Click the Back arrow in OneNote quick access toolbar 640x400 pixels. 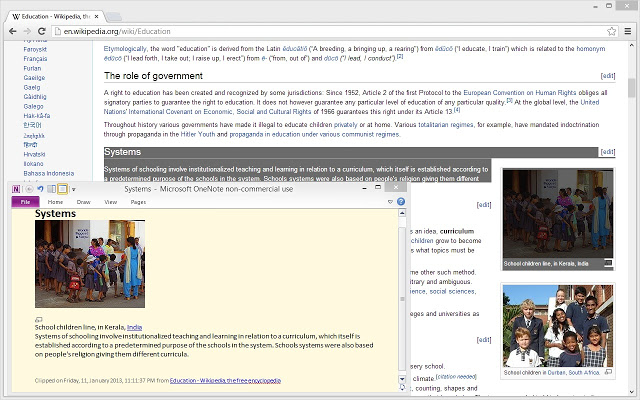click(x=29, y=189)
